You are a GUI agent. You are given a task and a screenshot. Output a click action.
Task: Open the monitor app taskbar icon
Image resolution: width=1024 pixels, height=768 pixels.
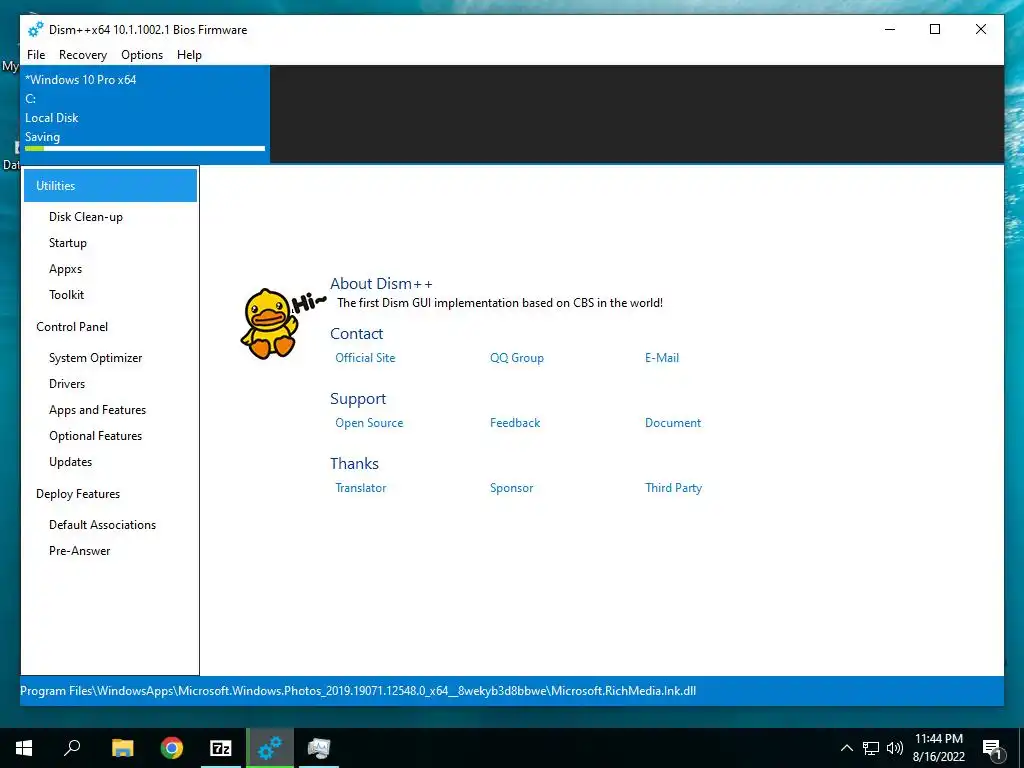(x=319, y=748)
